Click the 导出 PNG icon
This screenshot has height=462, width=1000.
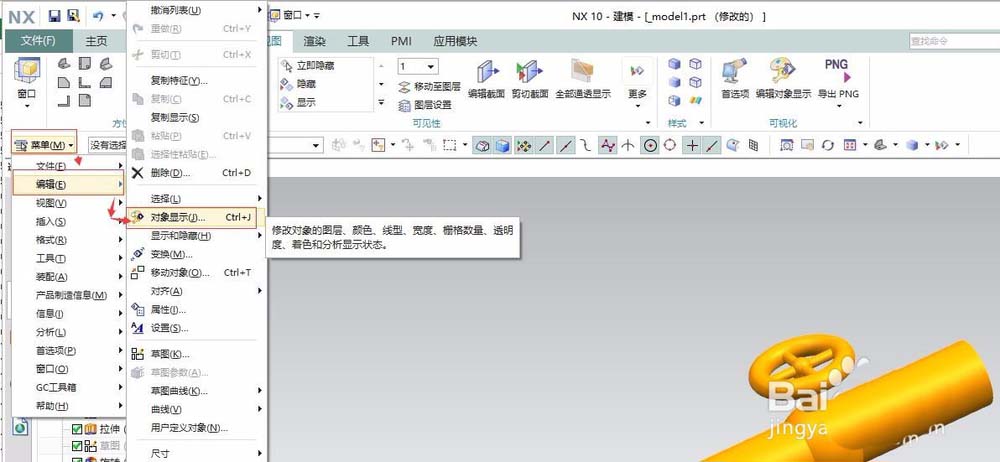pos(838,70)
